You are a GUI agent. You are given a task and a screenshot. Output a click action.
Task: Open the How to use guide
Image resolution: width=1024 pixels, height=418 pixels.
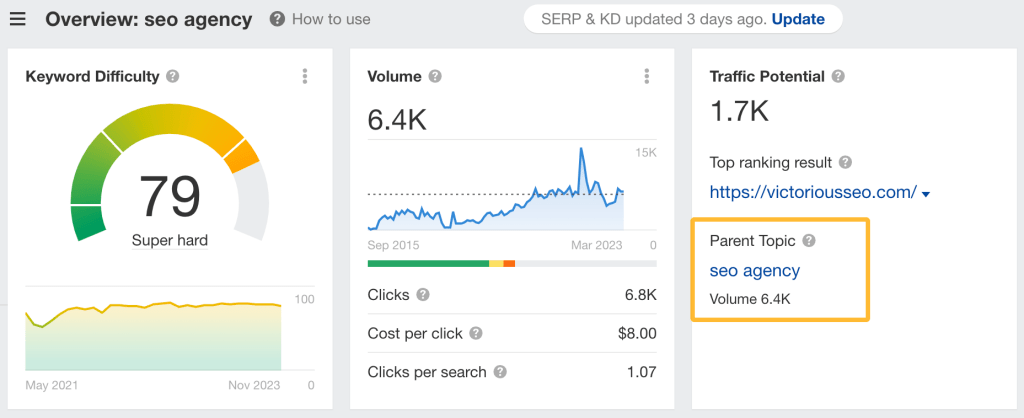tap(320, 19)
